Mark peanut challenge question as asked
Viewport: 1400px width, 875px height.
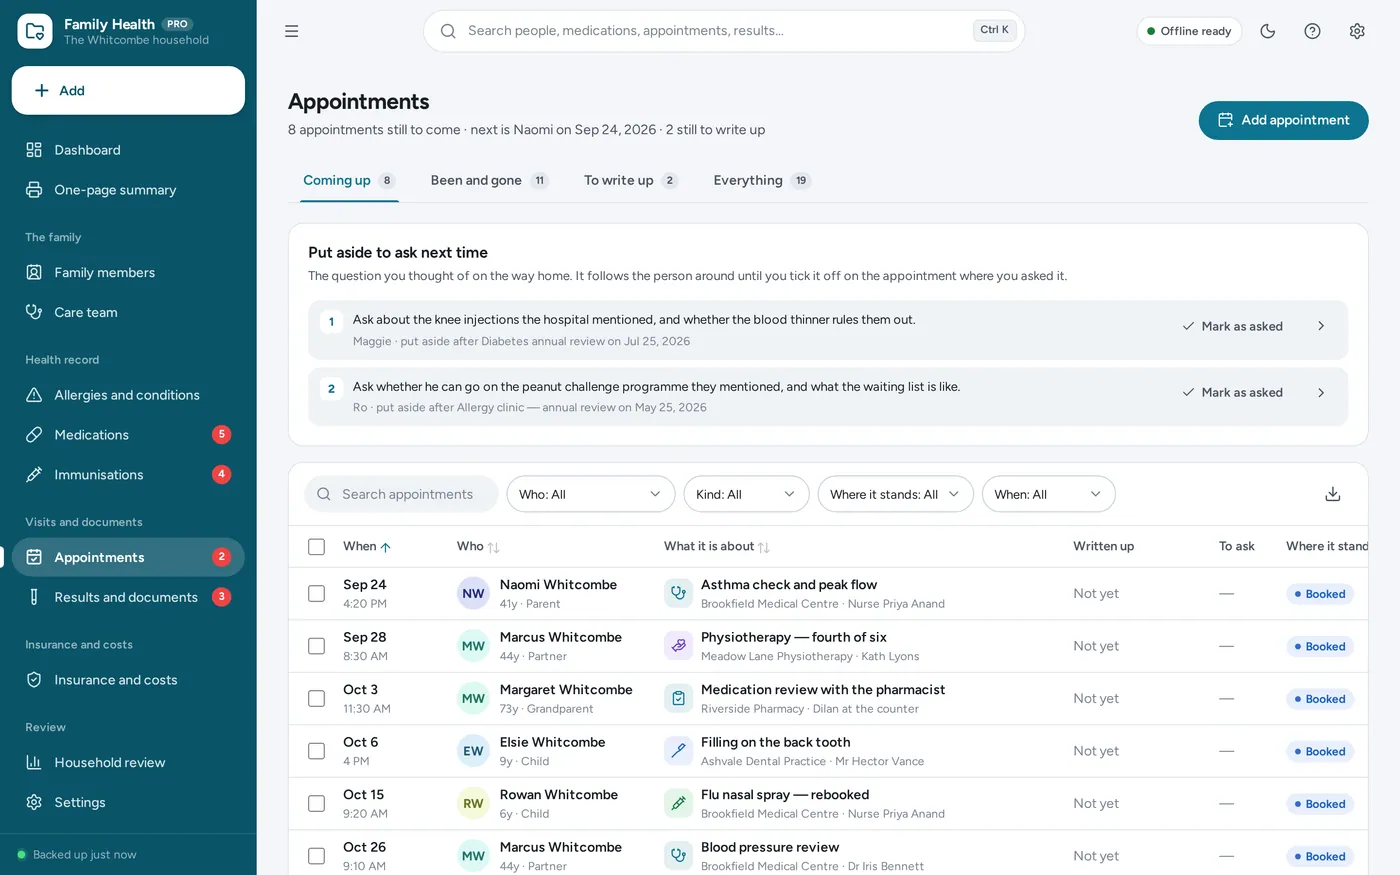tap(1233, 392)
